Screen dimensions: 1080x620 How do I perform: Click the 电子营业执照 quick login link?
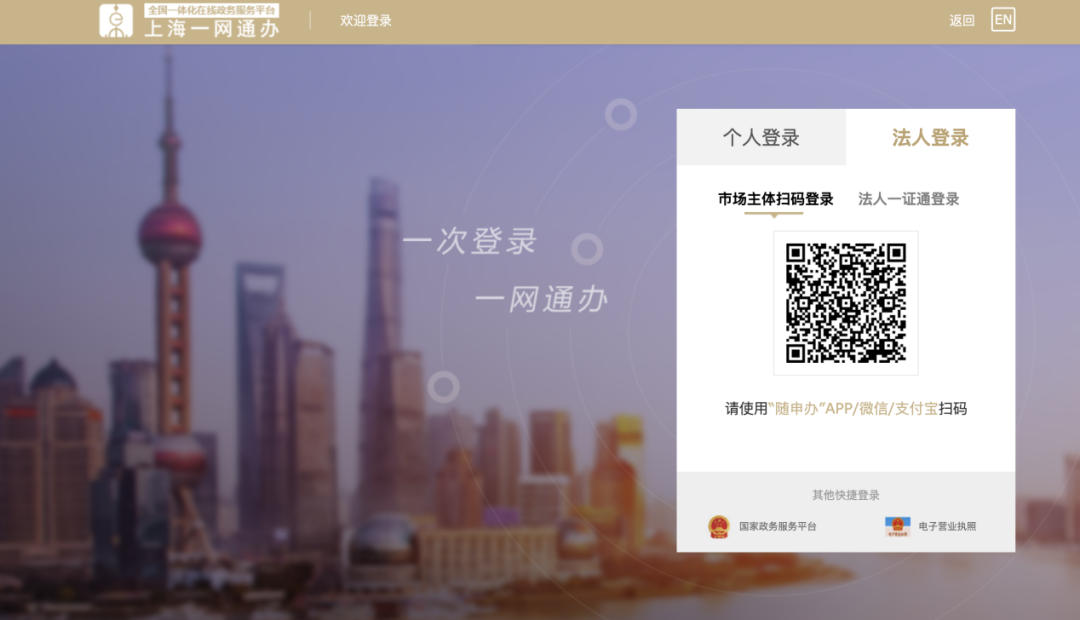[x=947, y=526]
